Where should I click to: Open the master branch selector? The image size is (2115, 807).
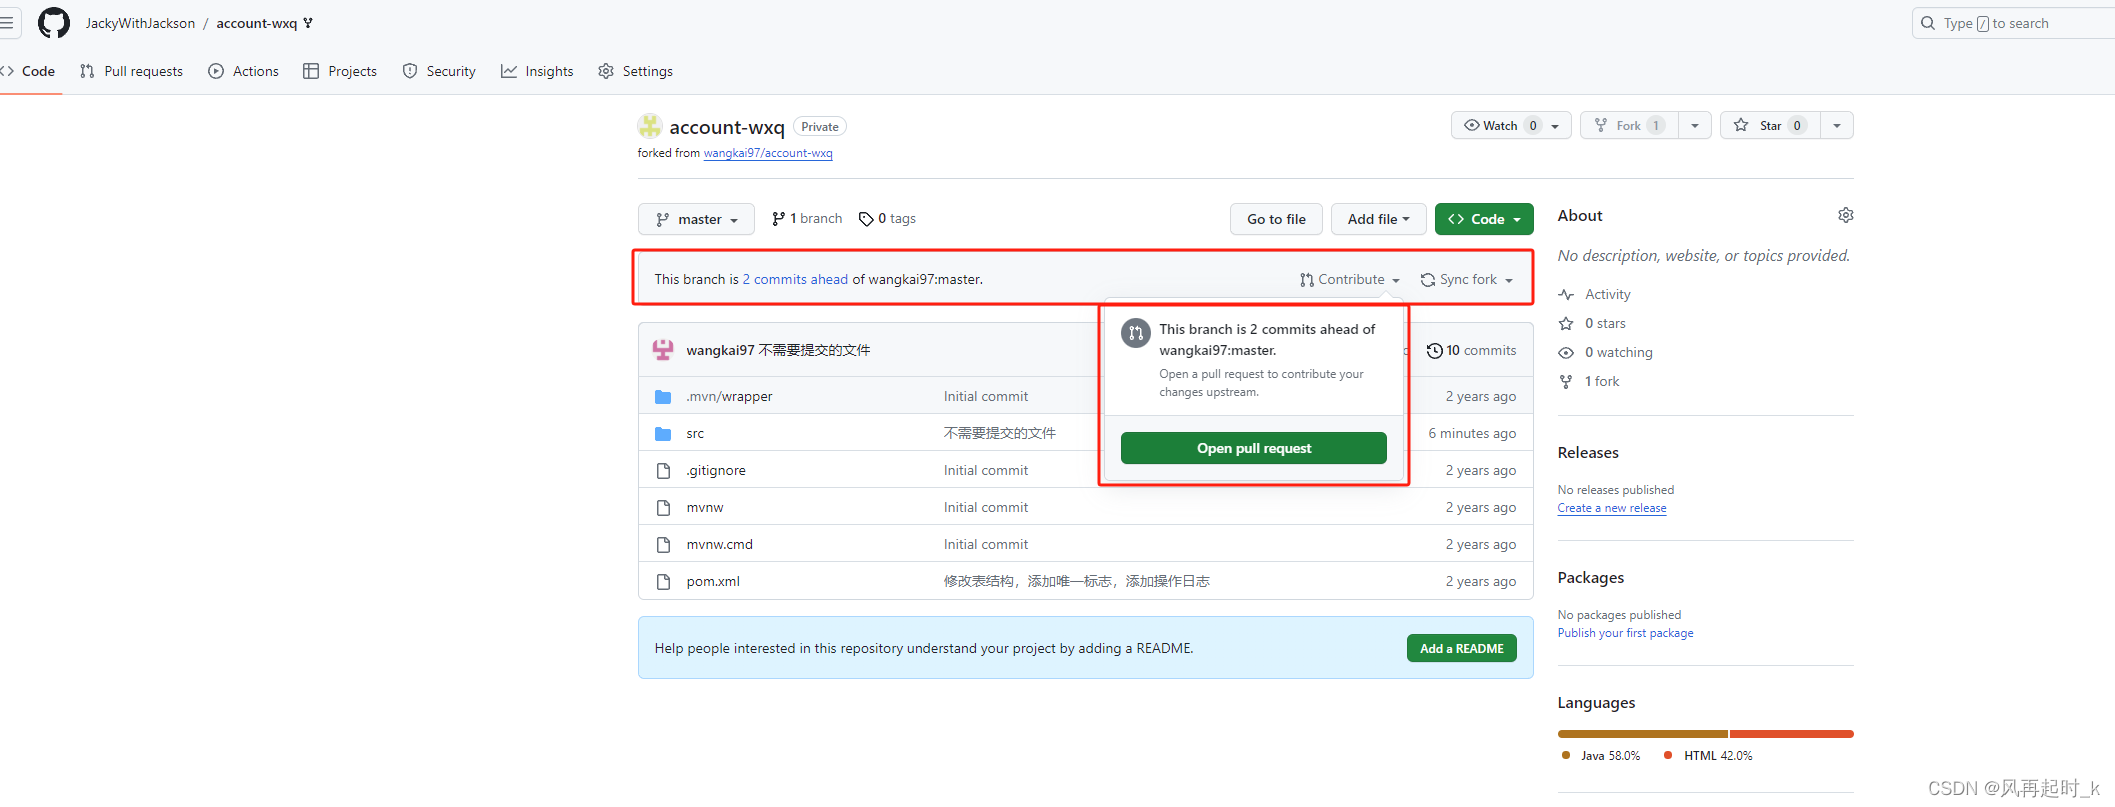pyautogui.click(x=696, y=219)
